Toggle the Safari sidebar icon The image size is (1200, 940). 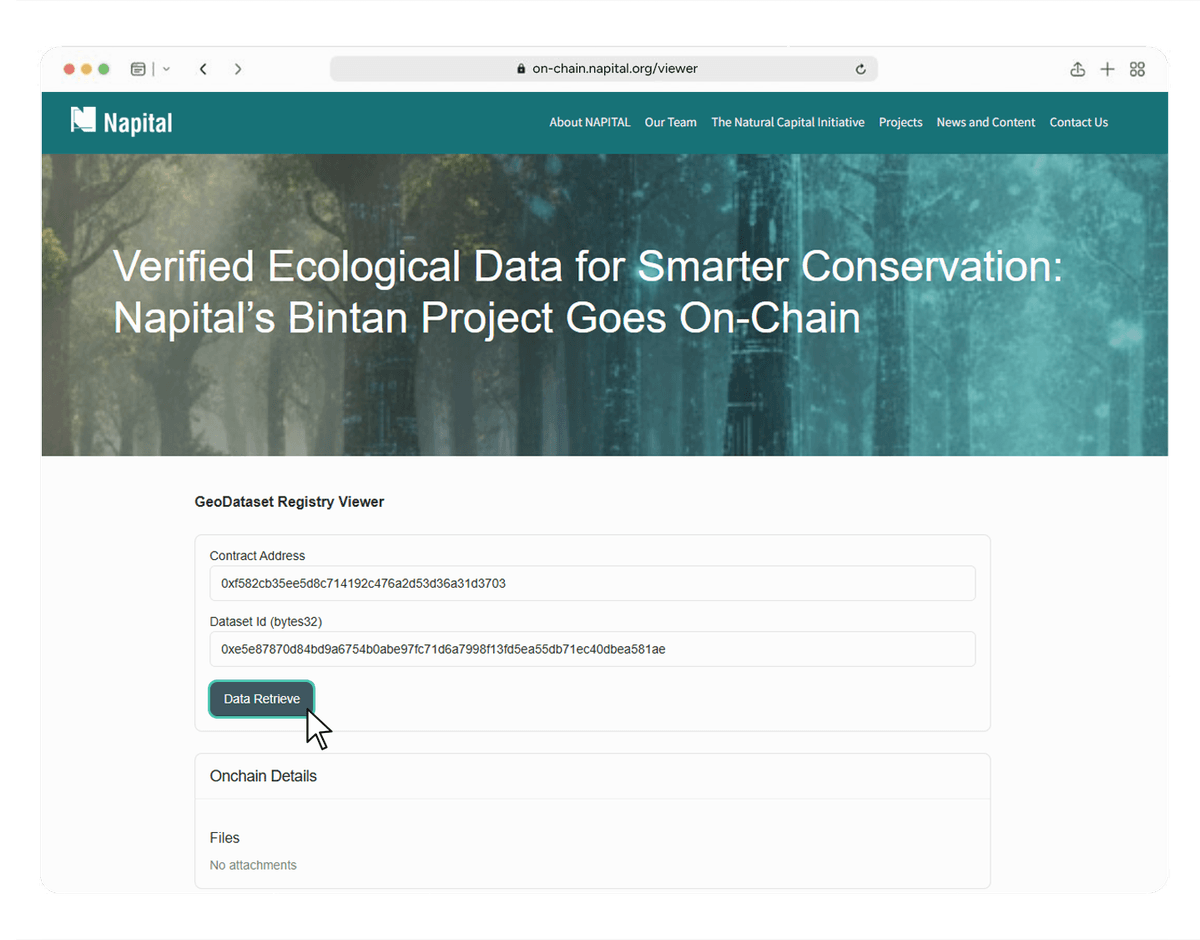pyautogui.click(x=138, y=69)
